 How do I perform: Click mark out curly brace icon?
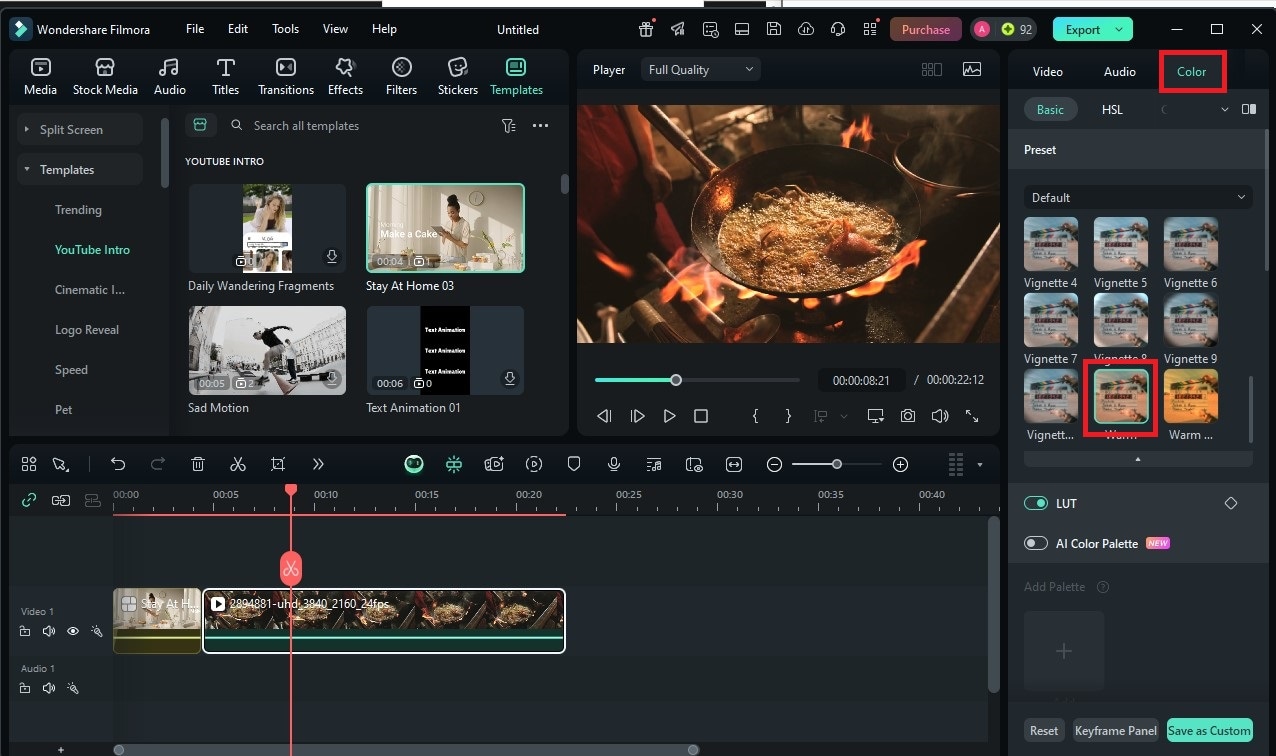(x=788, y=416)
